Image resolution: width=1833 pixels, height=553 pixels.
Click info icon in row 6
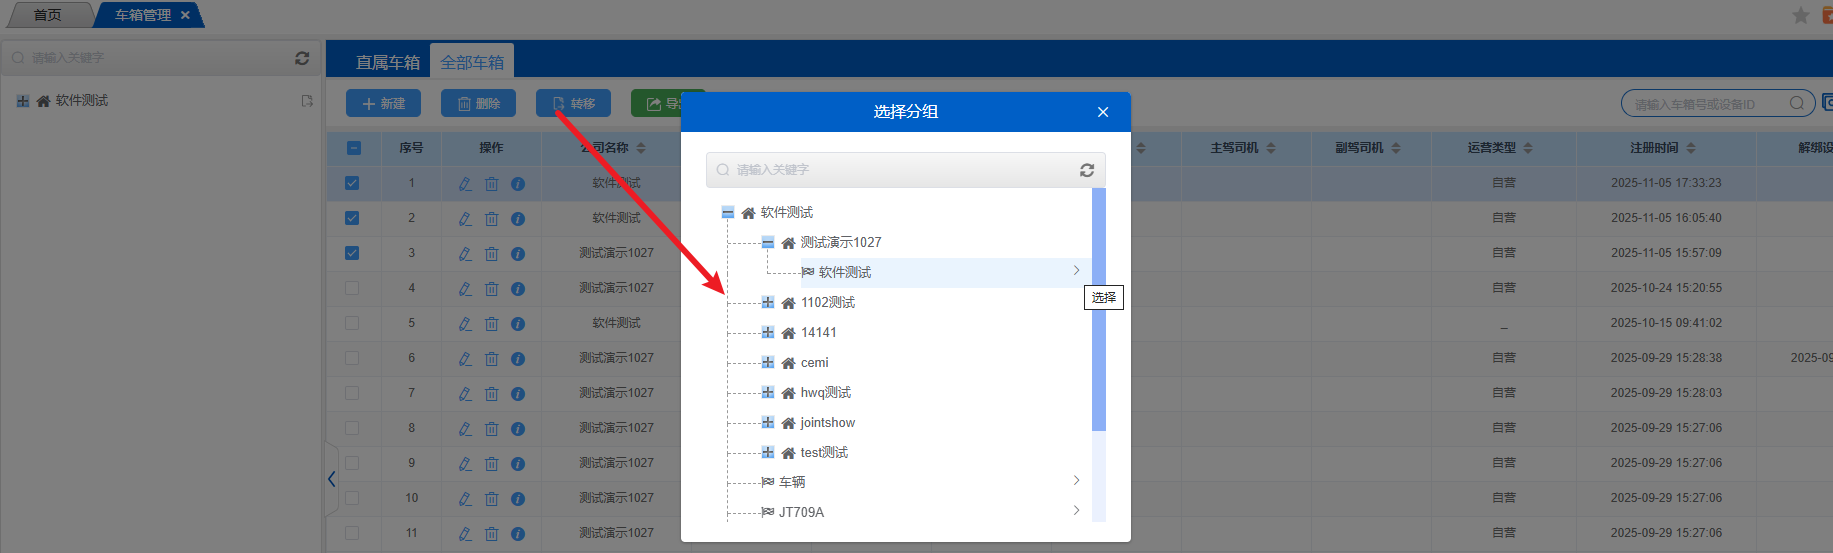[x=518, y=359]
